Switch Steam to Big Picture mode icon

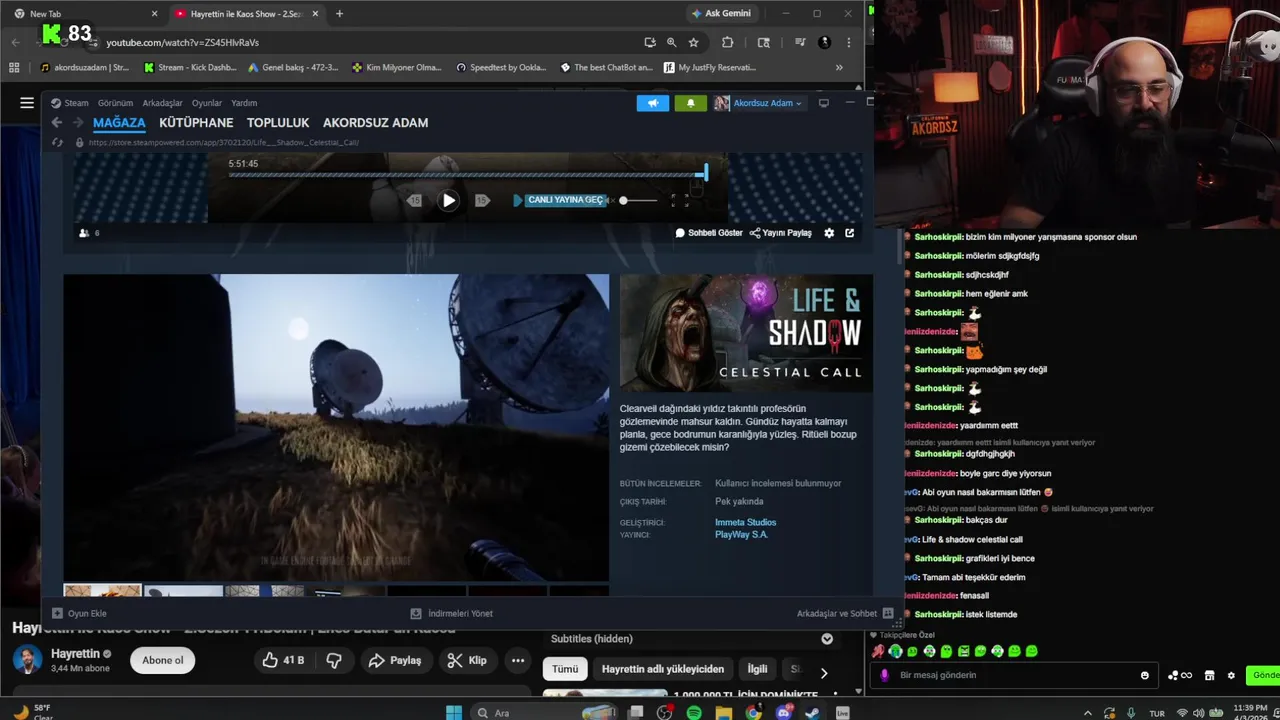pos(824,103)
